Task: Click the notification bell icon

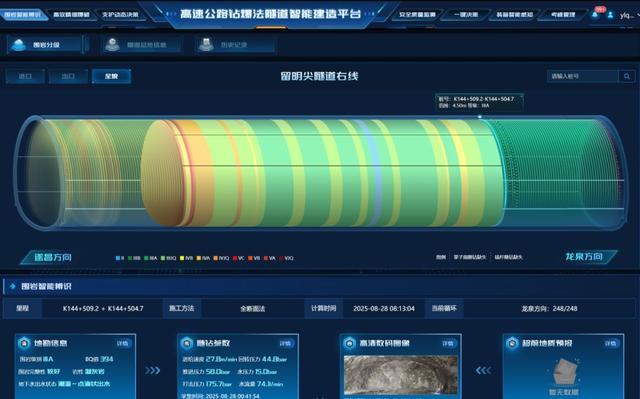Action: (595, 15)
